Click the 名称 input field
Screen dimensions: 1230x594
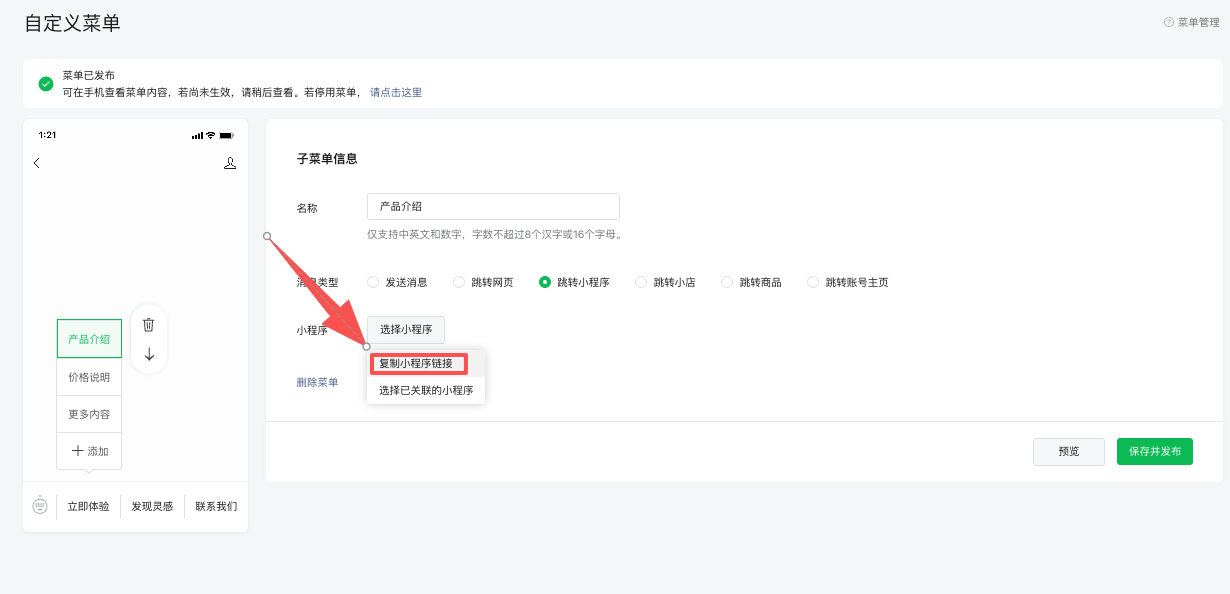coord(493,206)
